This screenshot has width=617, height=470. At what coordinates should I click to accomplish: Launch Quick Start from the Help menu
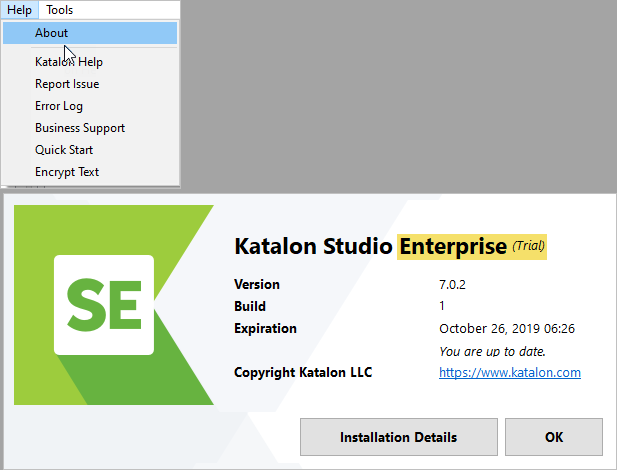tap(64, 150)
